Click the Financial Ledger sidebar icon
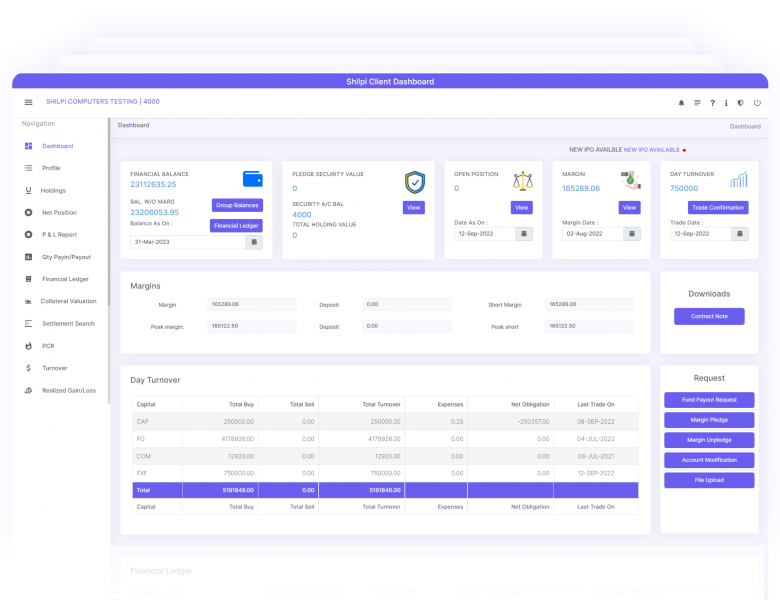 pos(28,279)
